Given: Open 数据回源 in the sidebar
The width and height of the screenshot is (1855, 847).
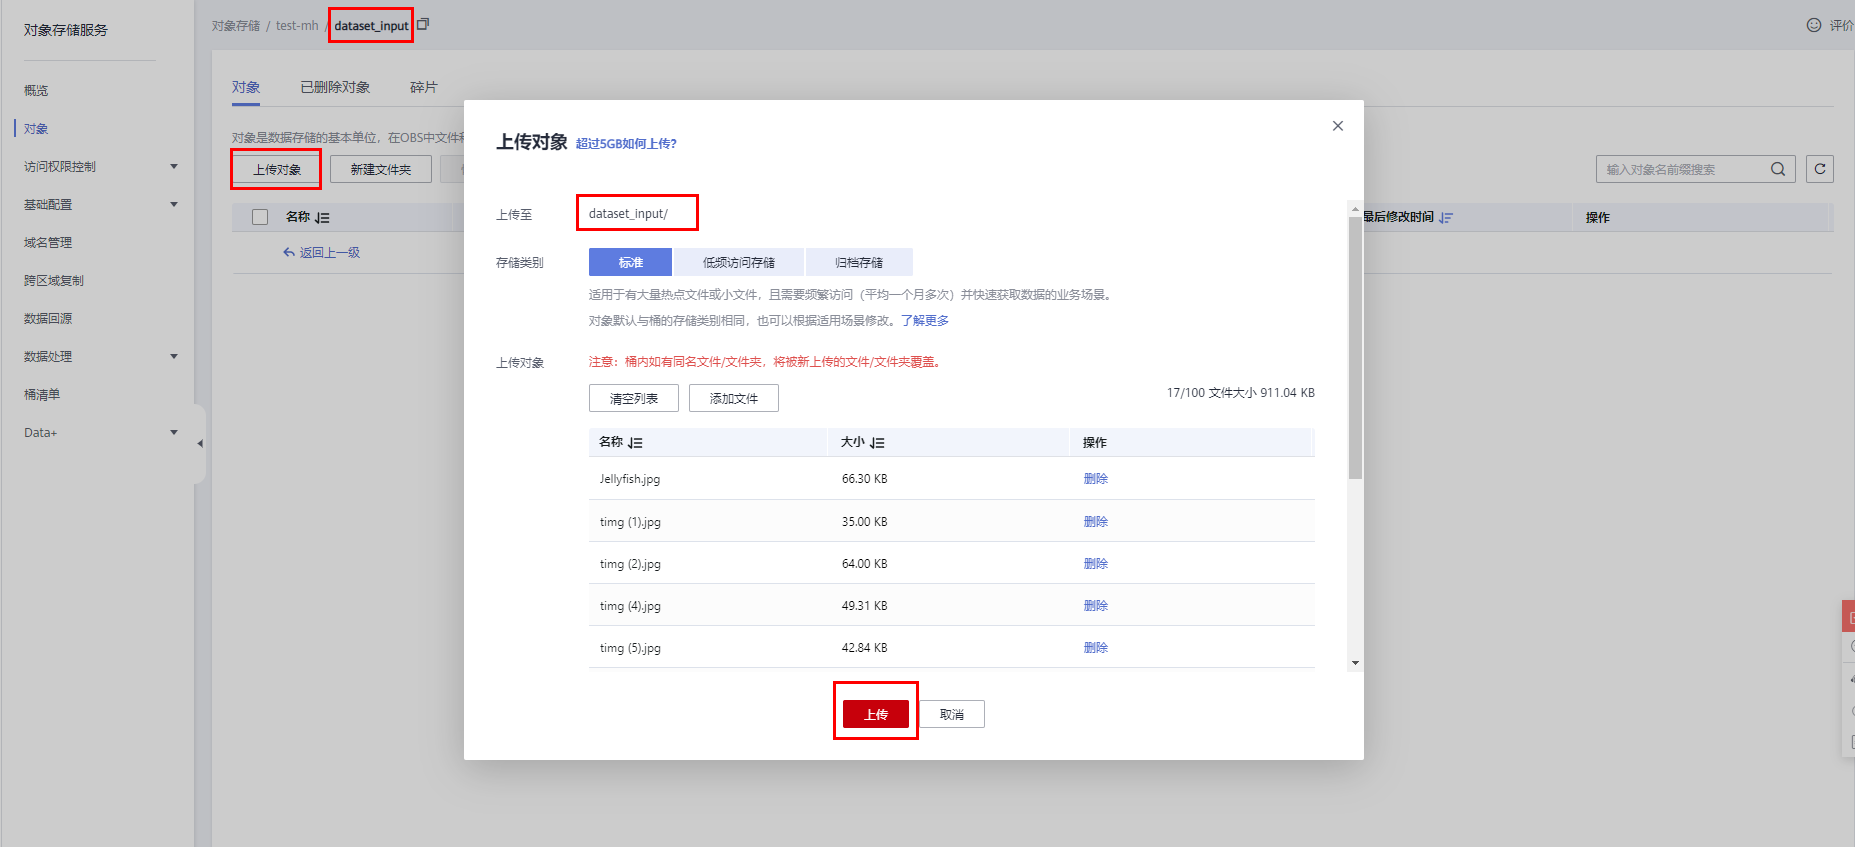Looking at the screenshot, I should click(48, 319).
